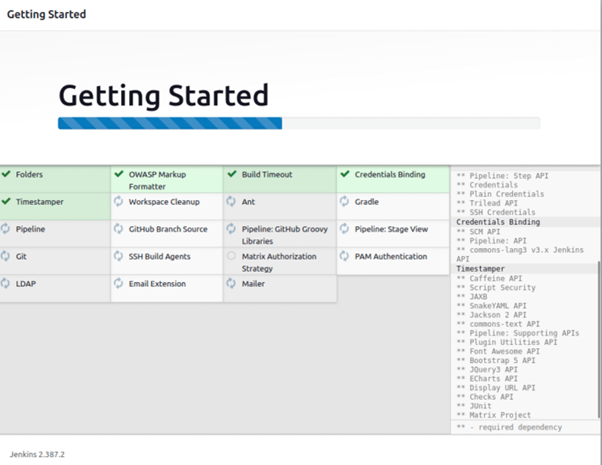Click the sync icon beside Gradle
The width and height of the screenshot is (602, 465).
pyautogui.click(x=345, y=201)
